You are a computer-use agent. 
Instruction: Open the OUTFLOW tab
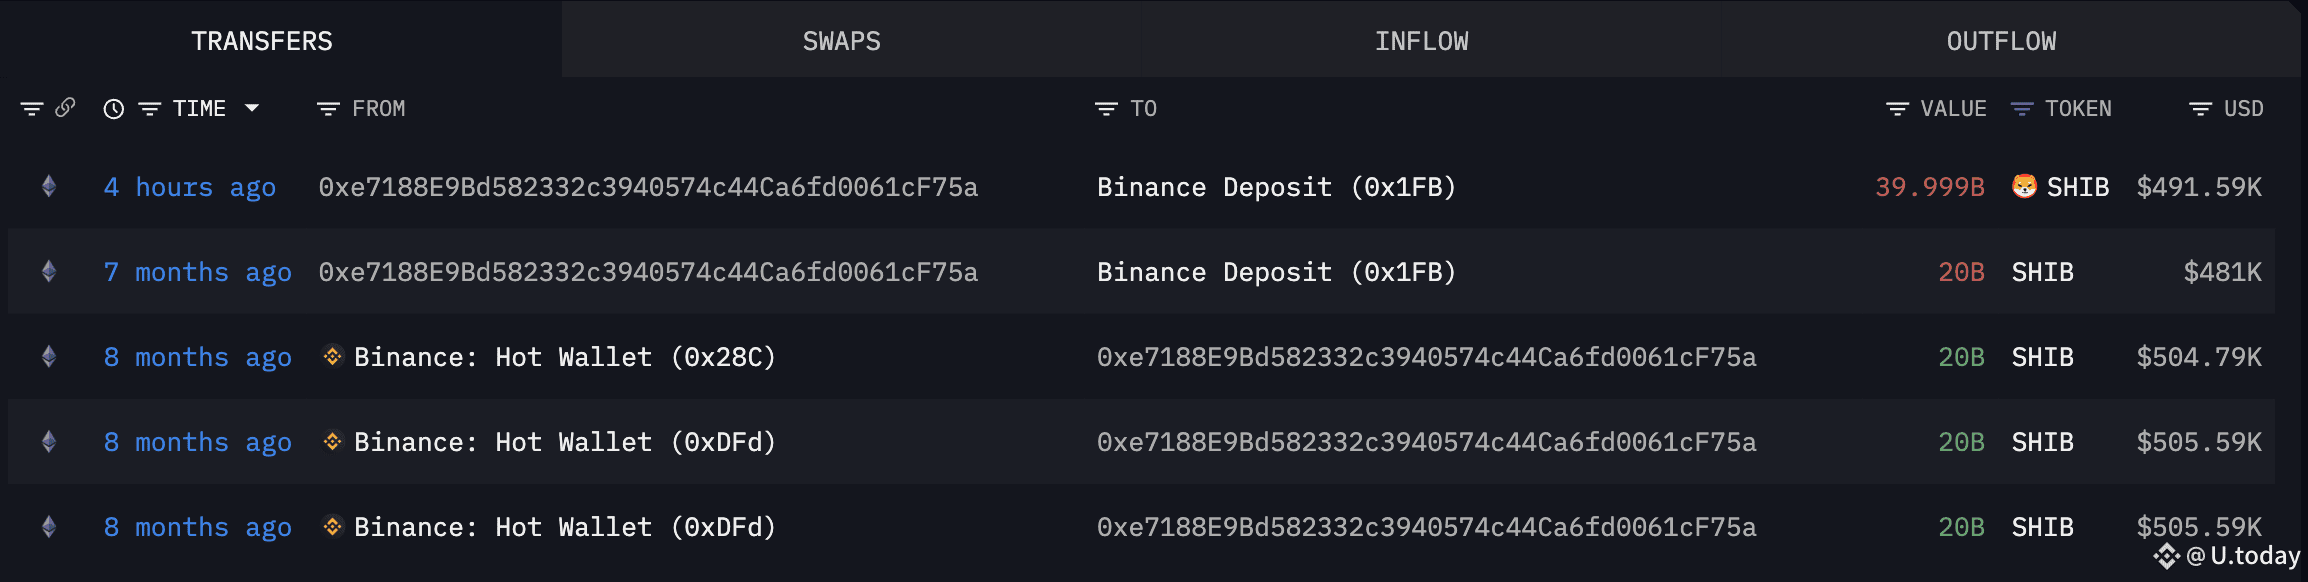tap(2001, 41)
